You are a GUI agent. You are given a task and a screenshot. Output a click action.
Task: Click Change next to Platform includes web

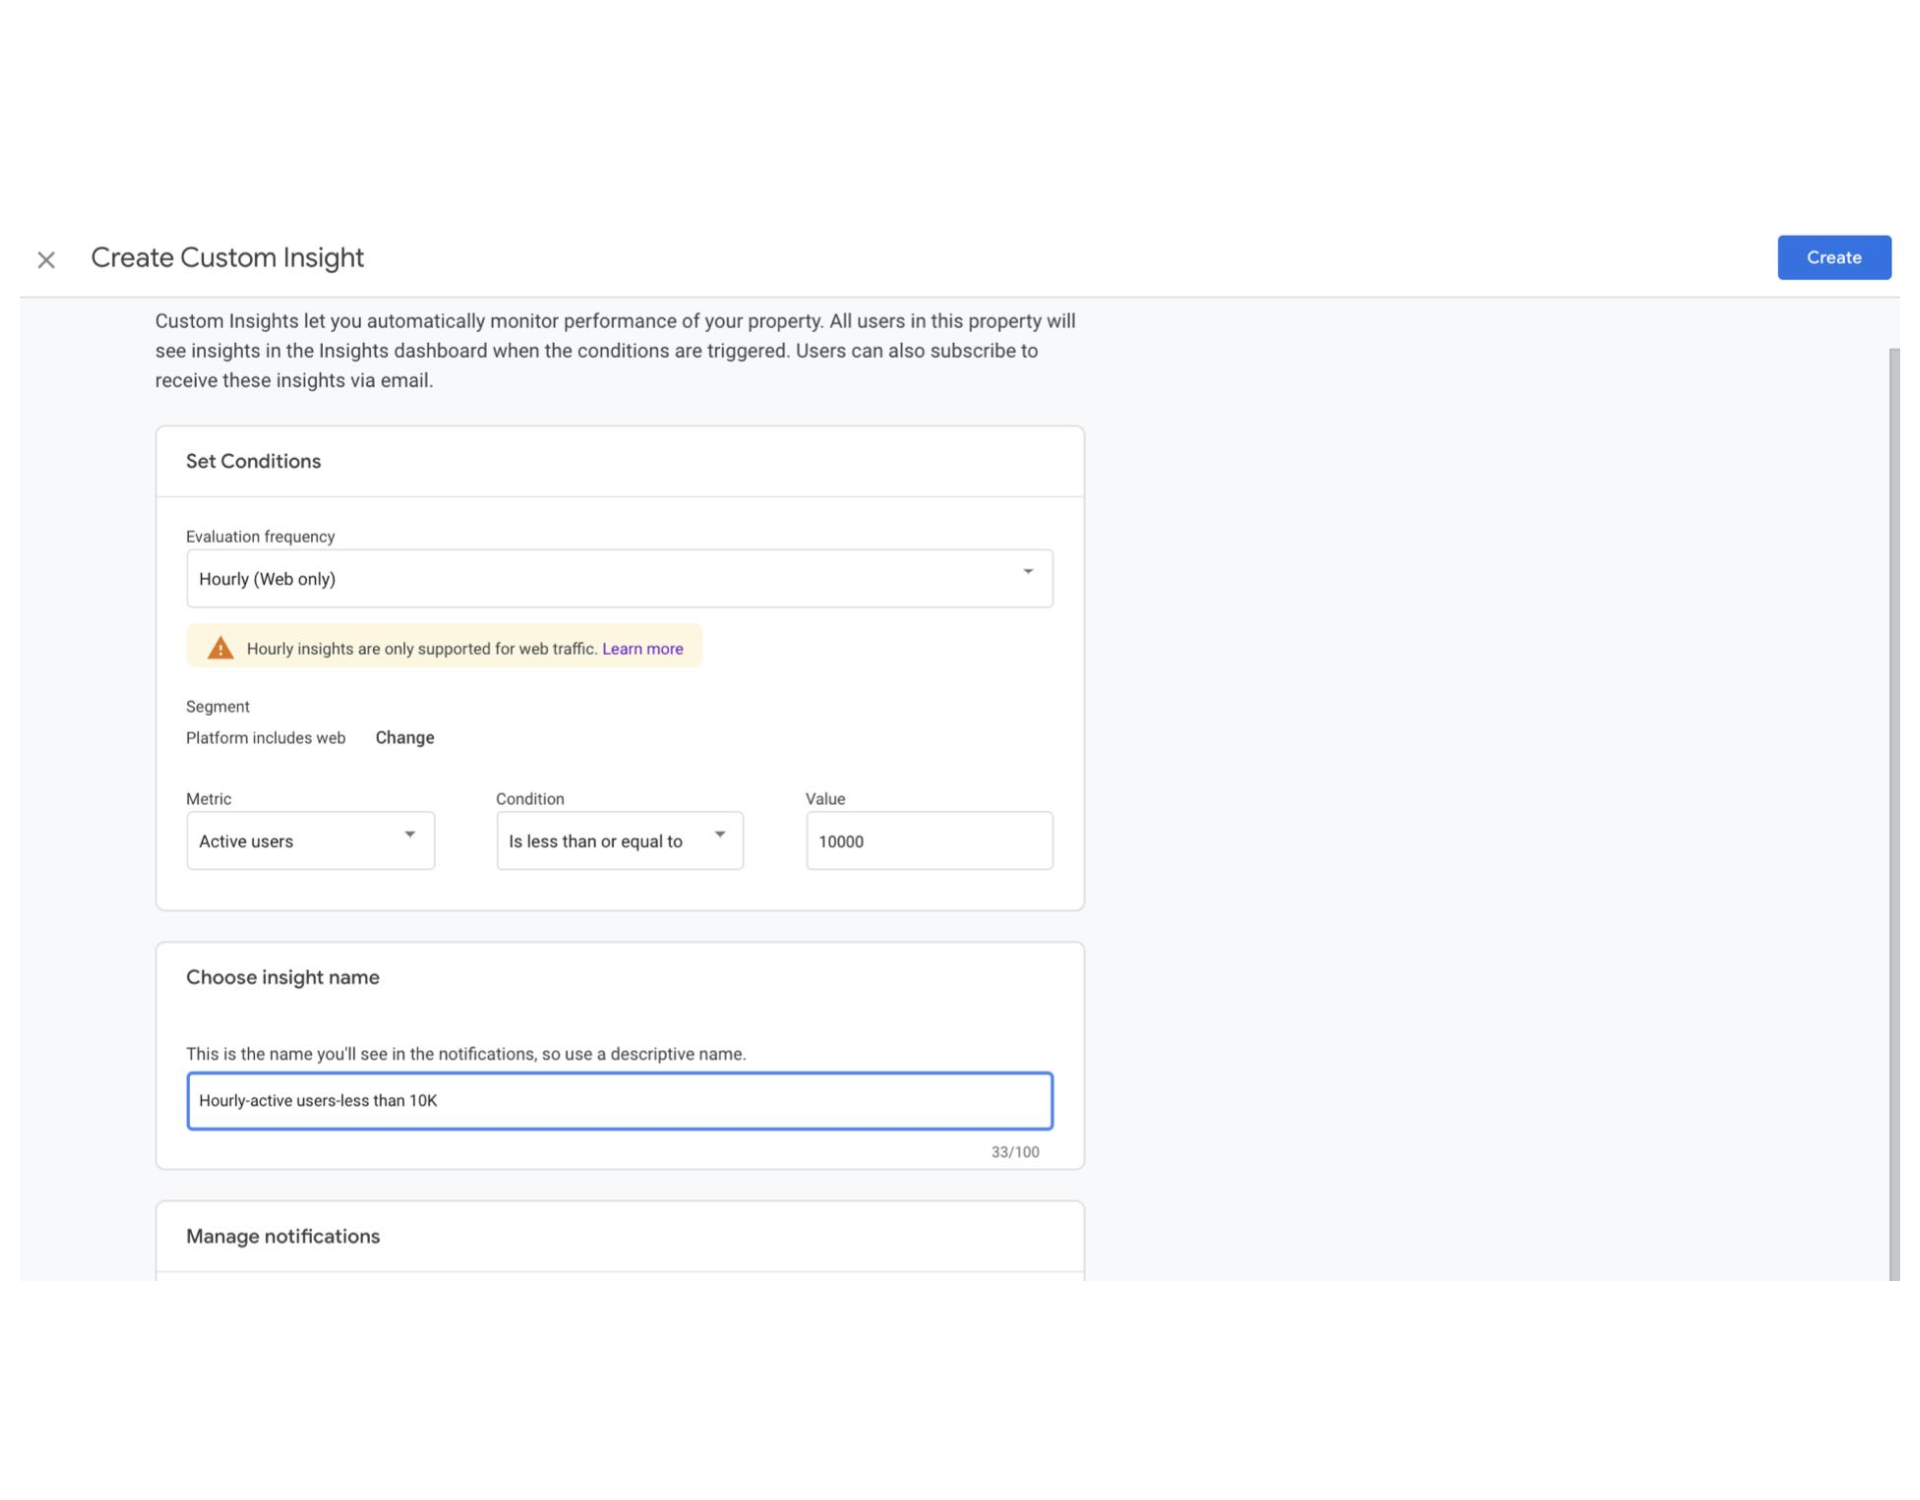[404, 738]
